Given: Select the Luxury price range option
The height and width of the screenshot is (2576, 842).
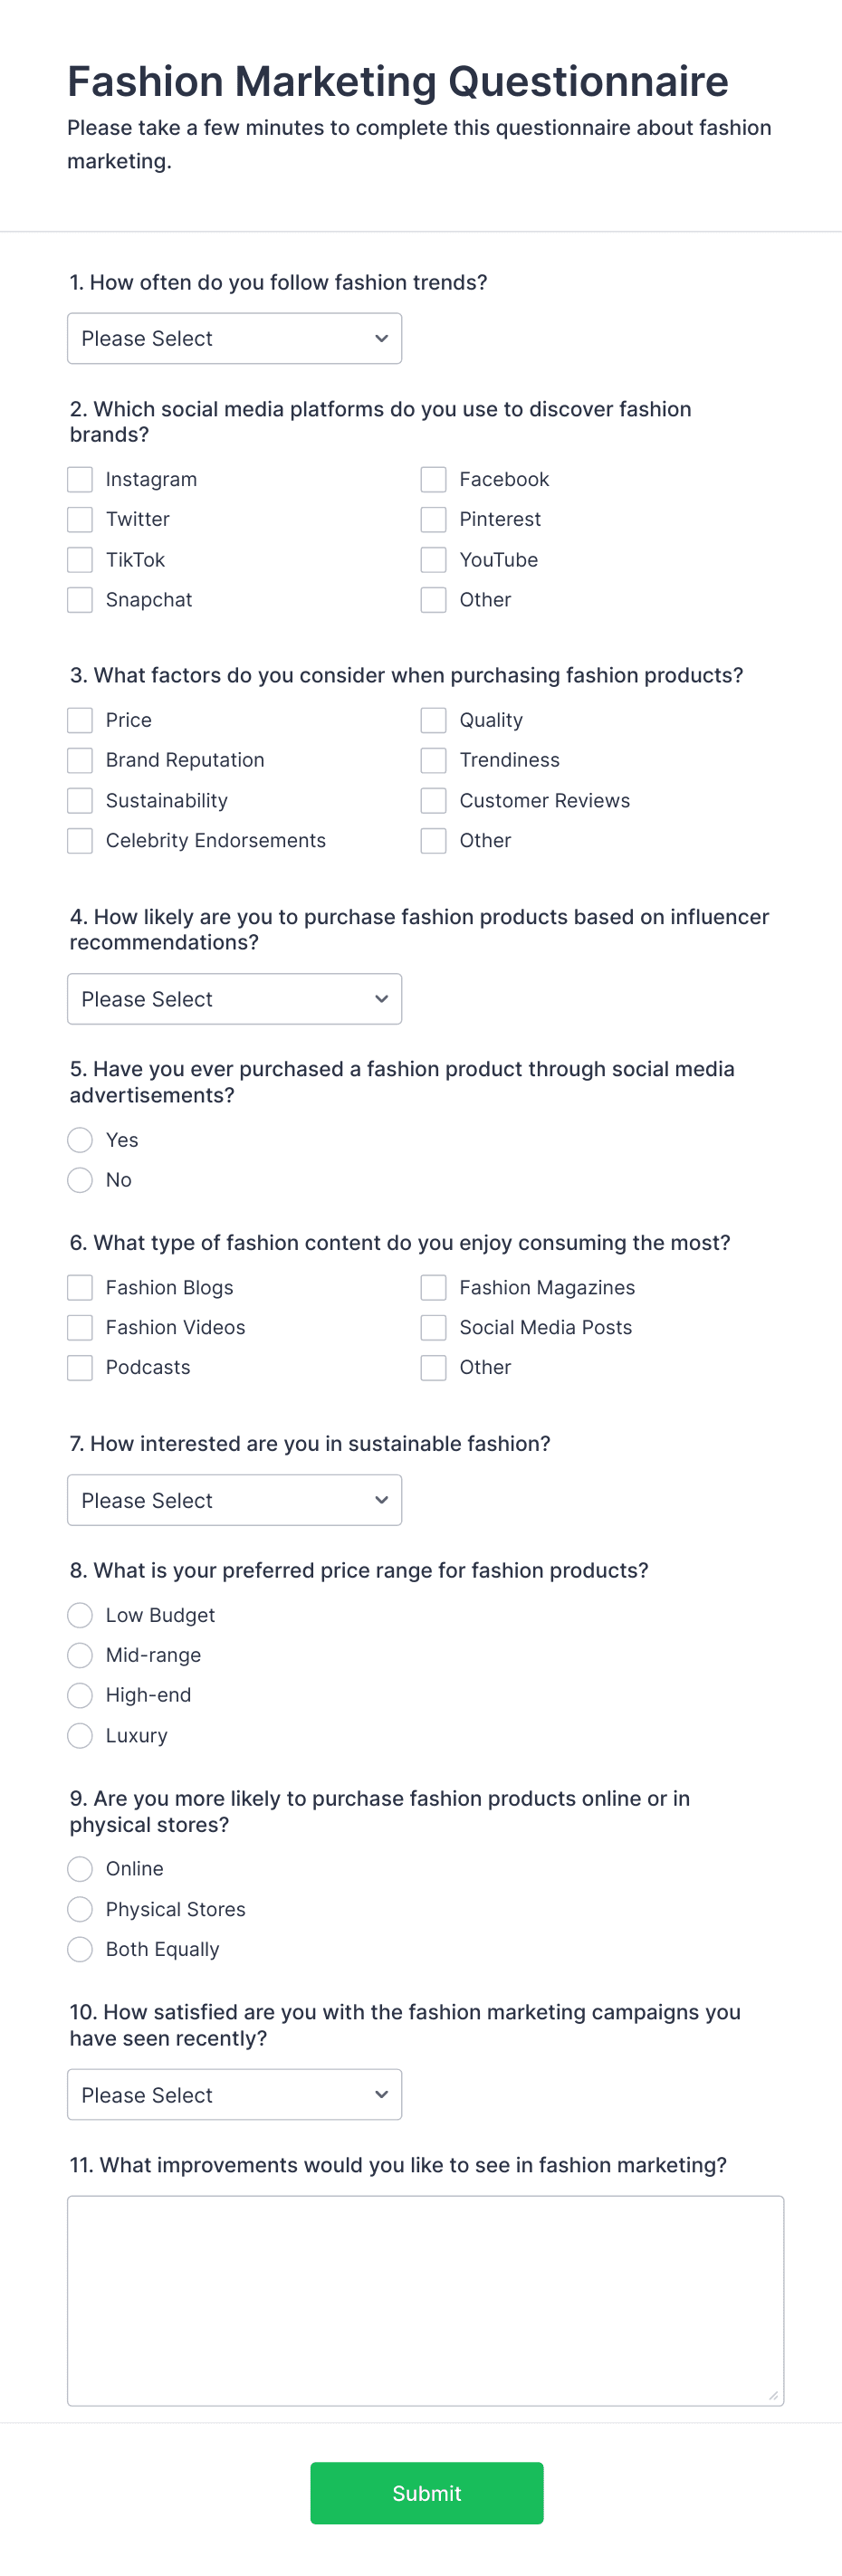Looking at the screenshot, I should (79, 1736).
